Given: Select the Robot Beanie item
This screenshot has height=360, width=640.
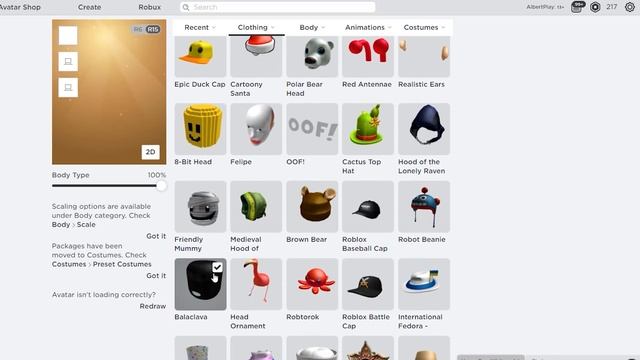Looking at the screenshot, I should pyautogui.click(x=424, y=207).
